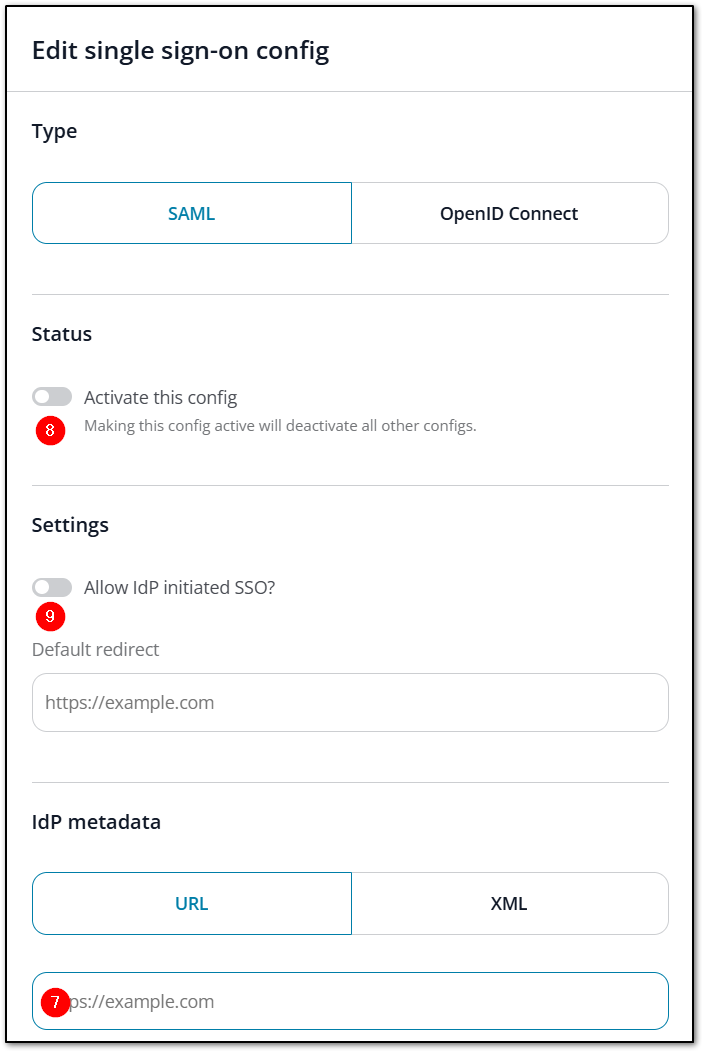Click the Status section heading

pos(61,334)
